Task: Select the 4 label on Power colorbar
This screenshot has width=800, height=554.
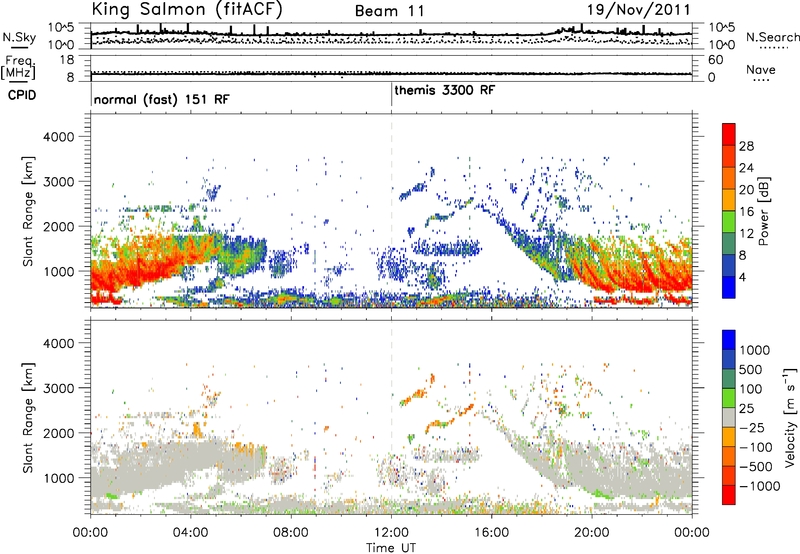Action: click(x=743, y=277)
